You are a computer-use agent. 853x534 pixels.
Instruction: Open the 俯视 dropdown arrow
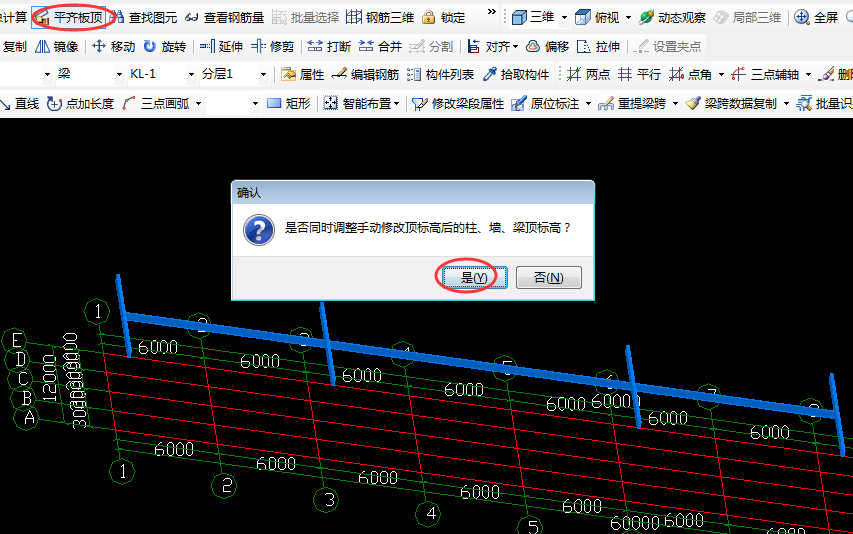(628, 18)
